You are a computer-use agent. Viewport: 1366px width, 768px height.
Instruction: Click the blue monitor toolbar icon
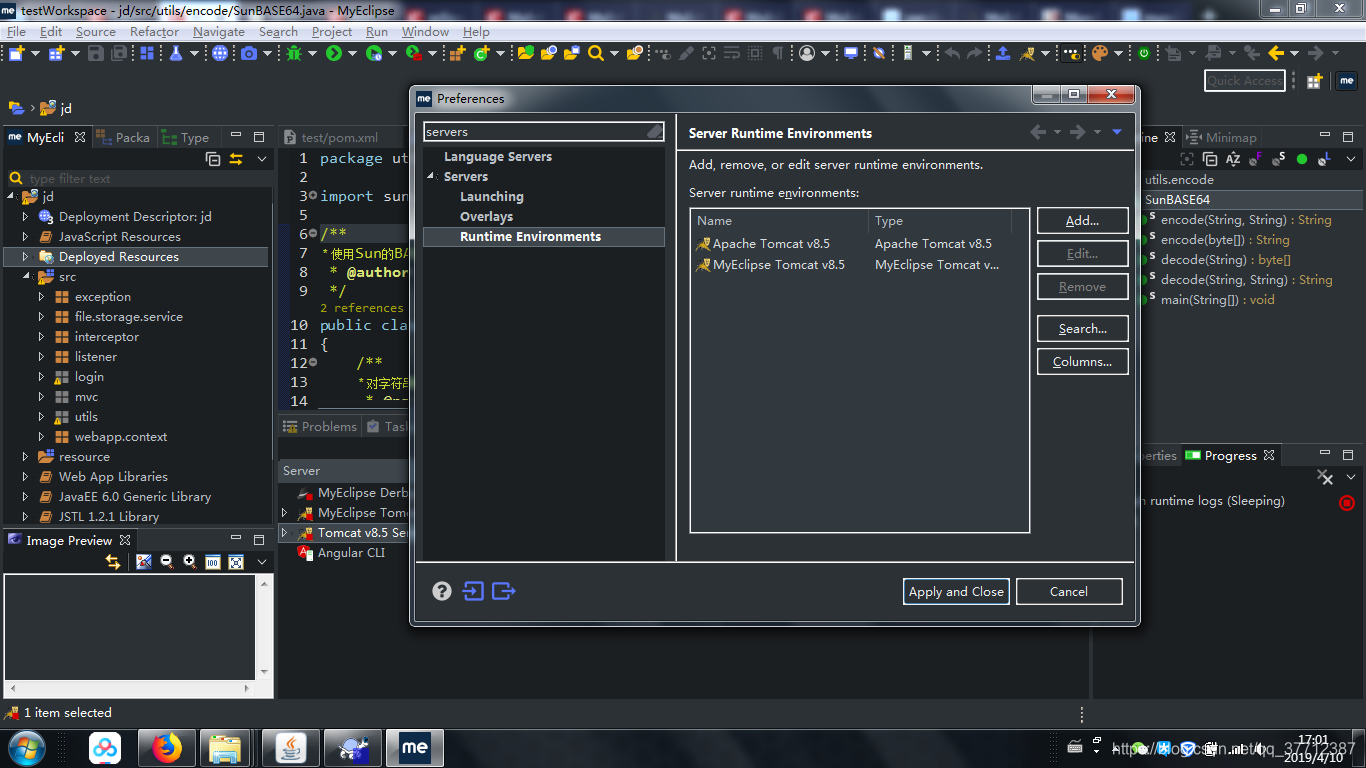(851, 53)
